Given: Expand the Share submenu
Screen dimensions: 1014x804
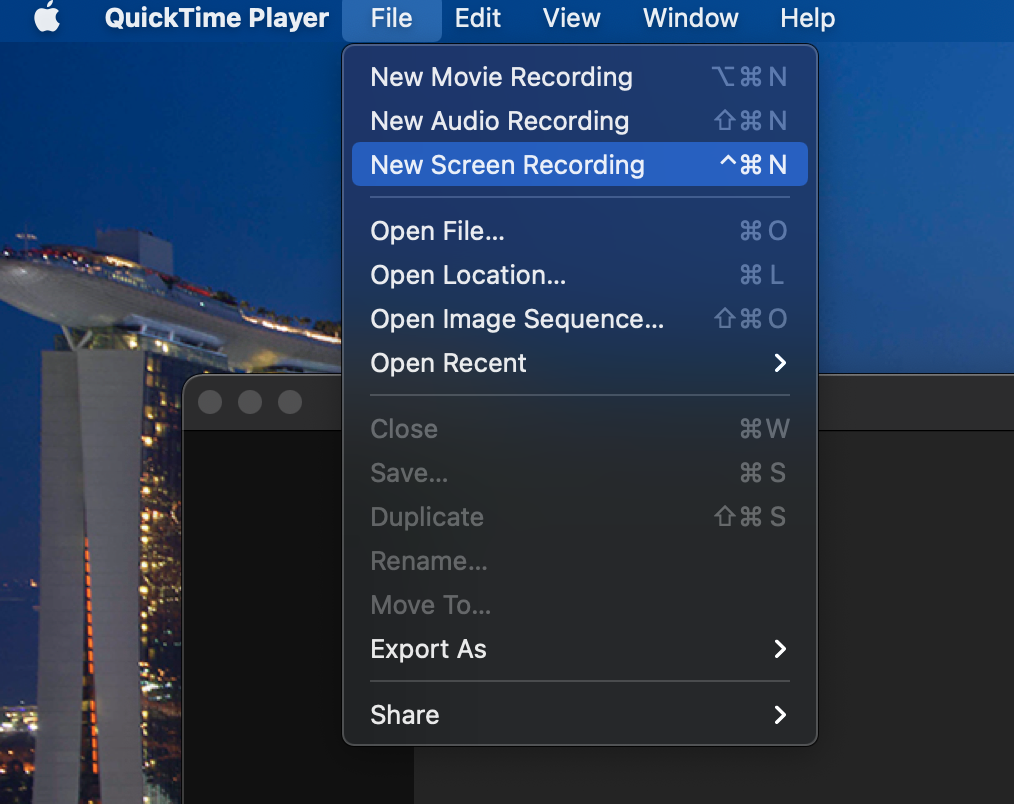Looking at the screenshot, I should click(x=579, y=715).
